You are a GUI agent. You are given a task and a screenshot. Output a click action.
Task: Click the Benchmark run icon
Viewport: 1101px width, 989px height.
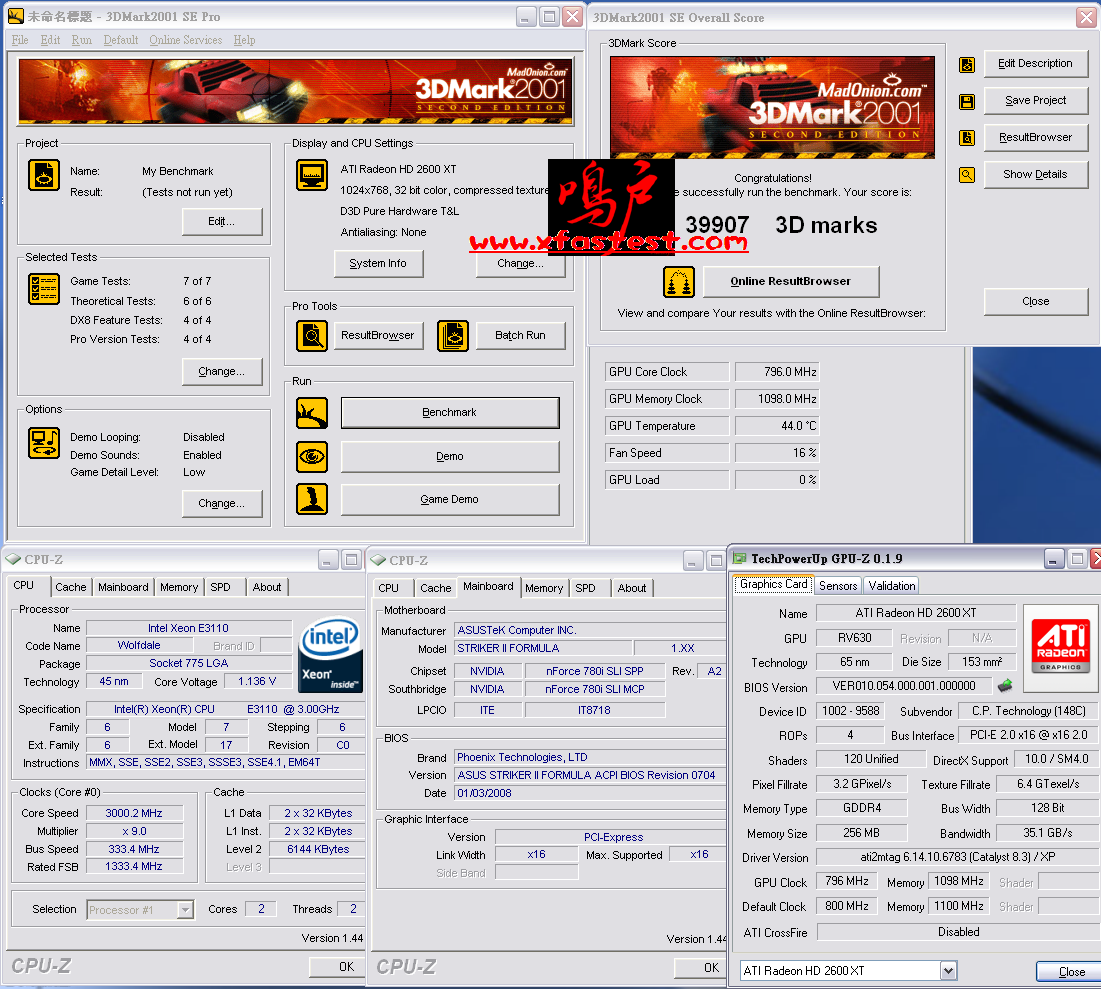[x=312, y=413]
